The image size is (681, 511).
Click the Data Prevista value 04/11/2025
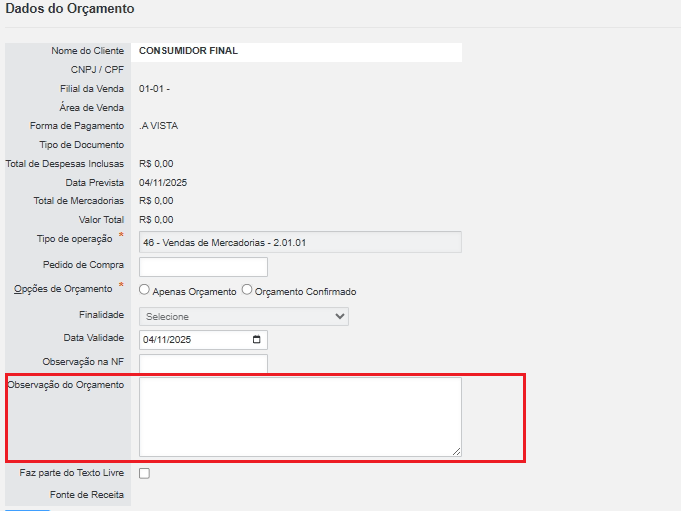163,183
